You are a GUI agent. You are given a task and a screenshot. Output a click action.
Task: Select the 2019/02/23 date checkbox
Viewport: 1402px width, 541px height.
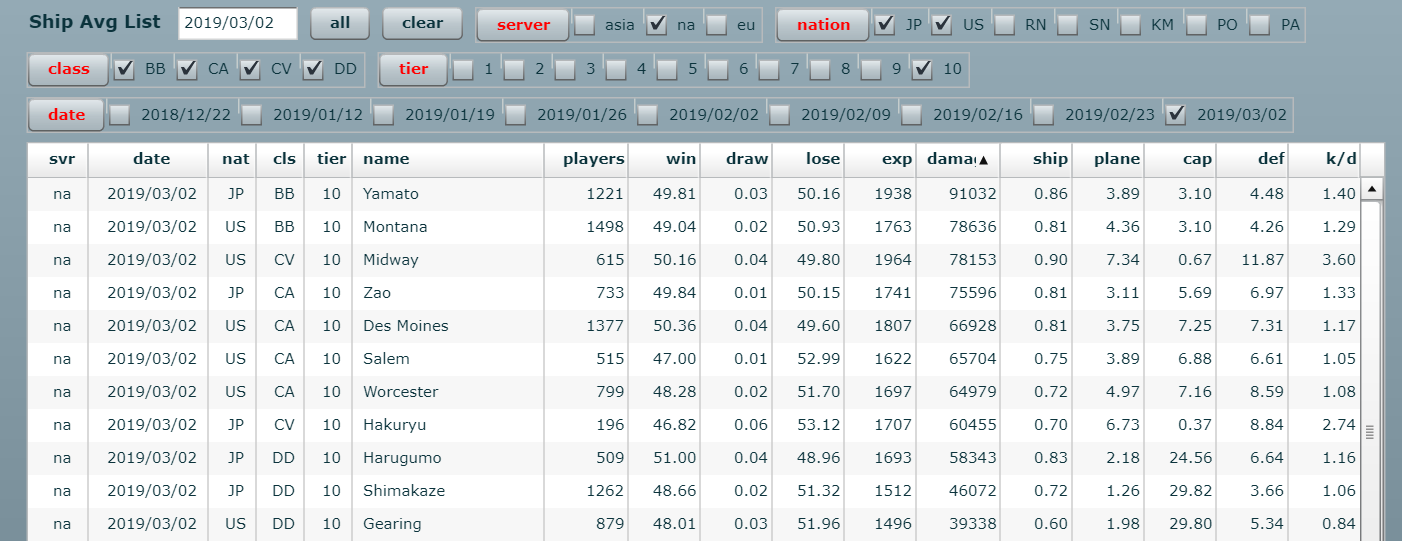pyautogui.click(x=1045, y=115)
